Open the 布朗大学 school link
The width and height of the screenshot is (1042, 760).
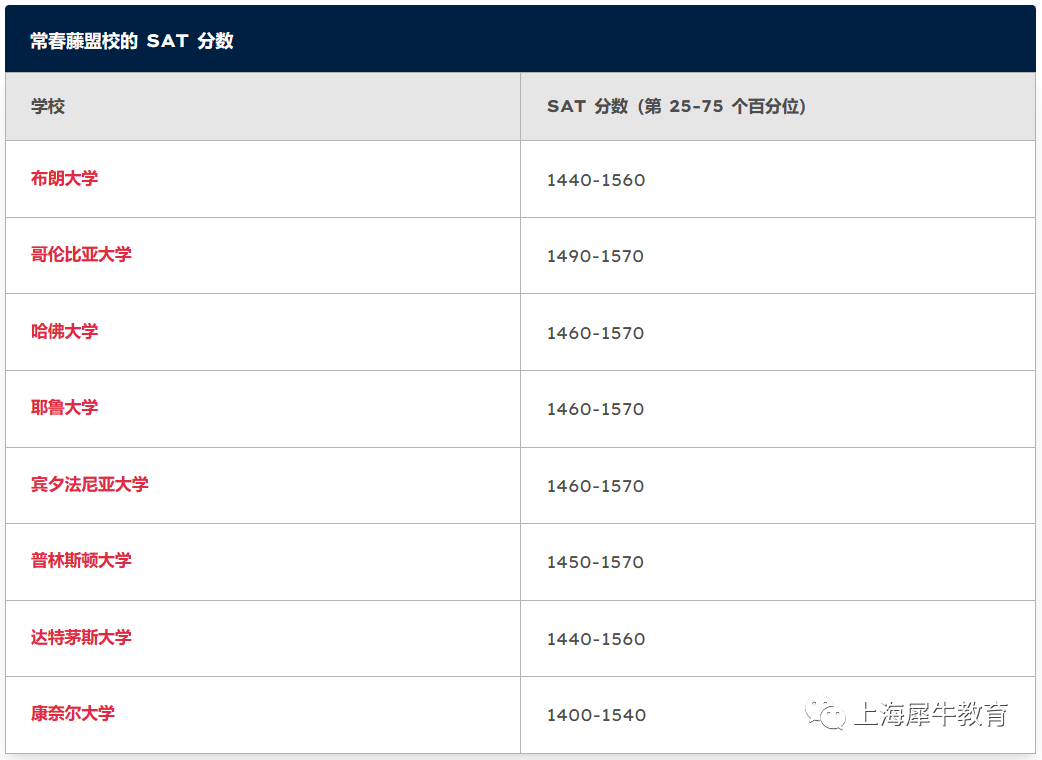[64, 178]
